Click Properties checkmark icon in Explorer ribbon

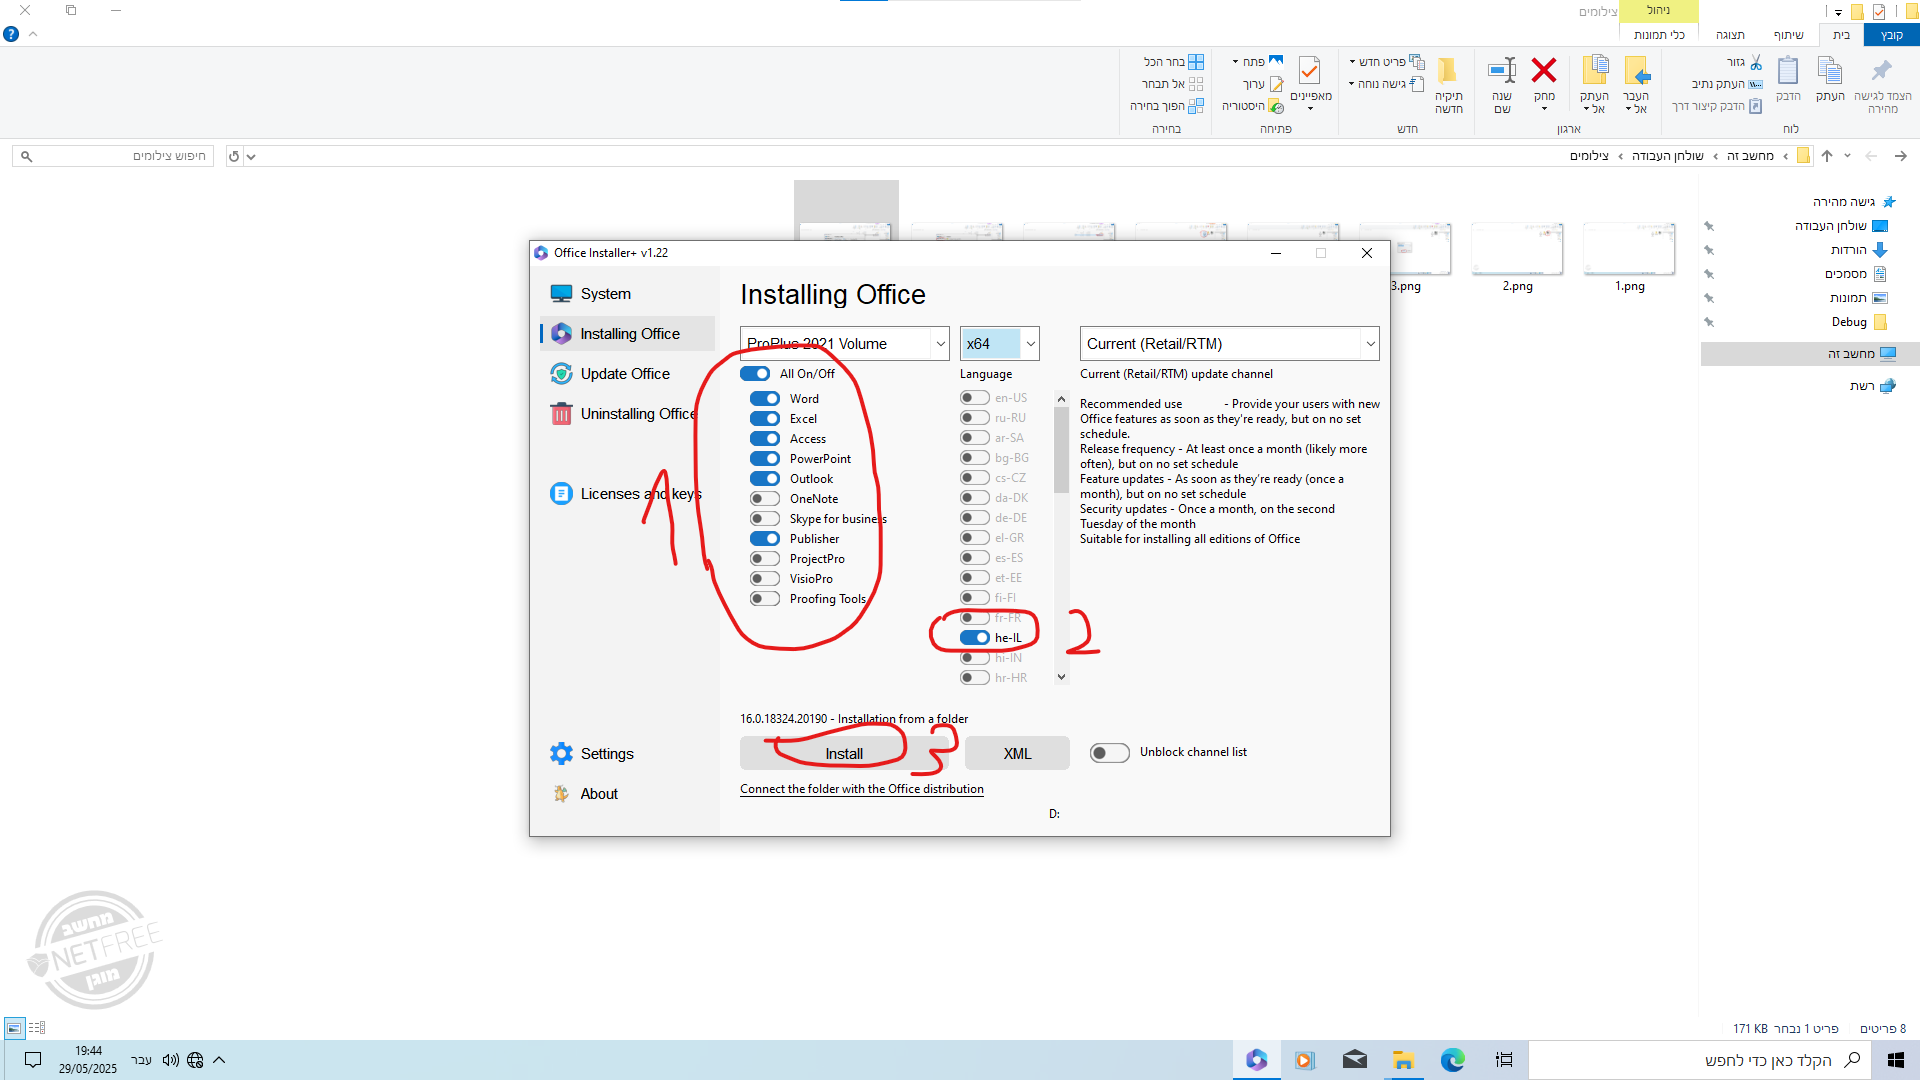(x=1309, y=70)
